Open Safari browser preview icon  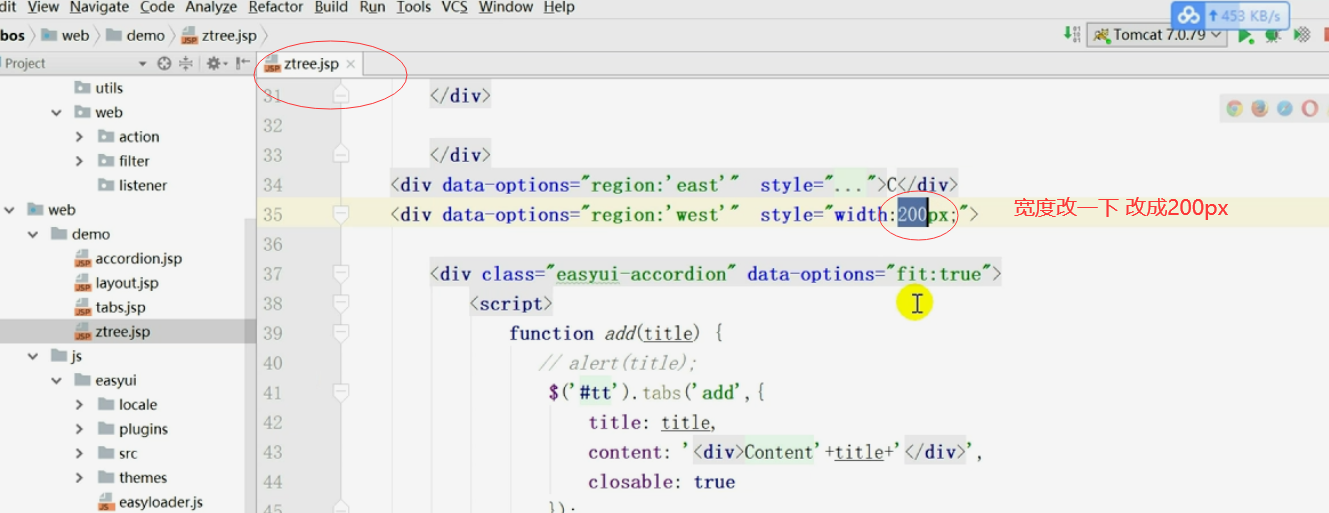point(1285,108)
